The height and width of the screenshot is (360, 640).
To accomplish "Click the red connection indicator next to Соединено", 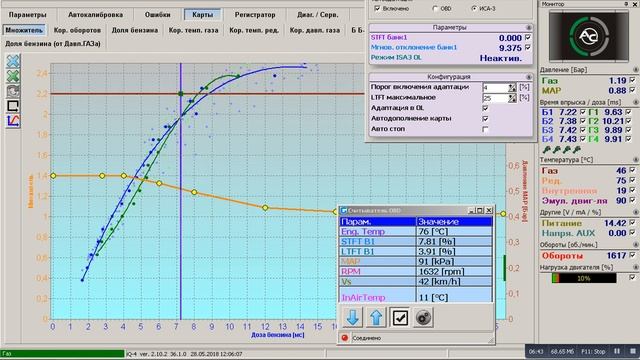I will pos(345,338).
